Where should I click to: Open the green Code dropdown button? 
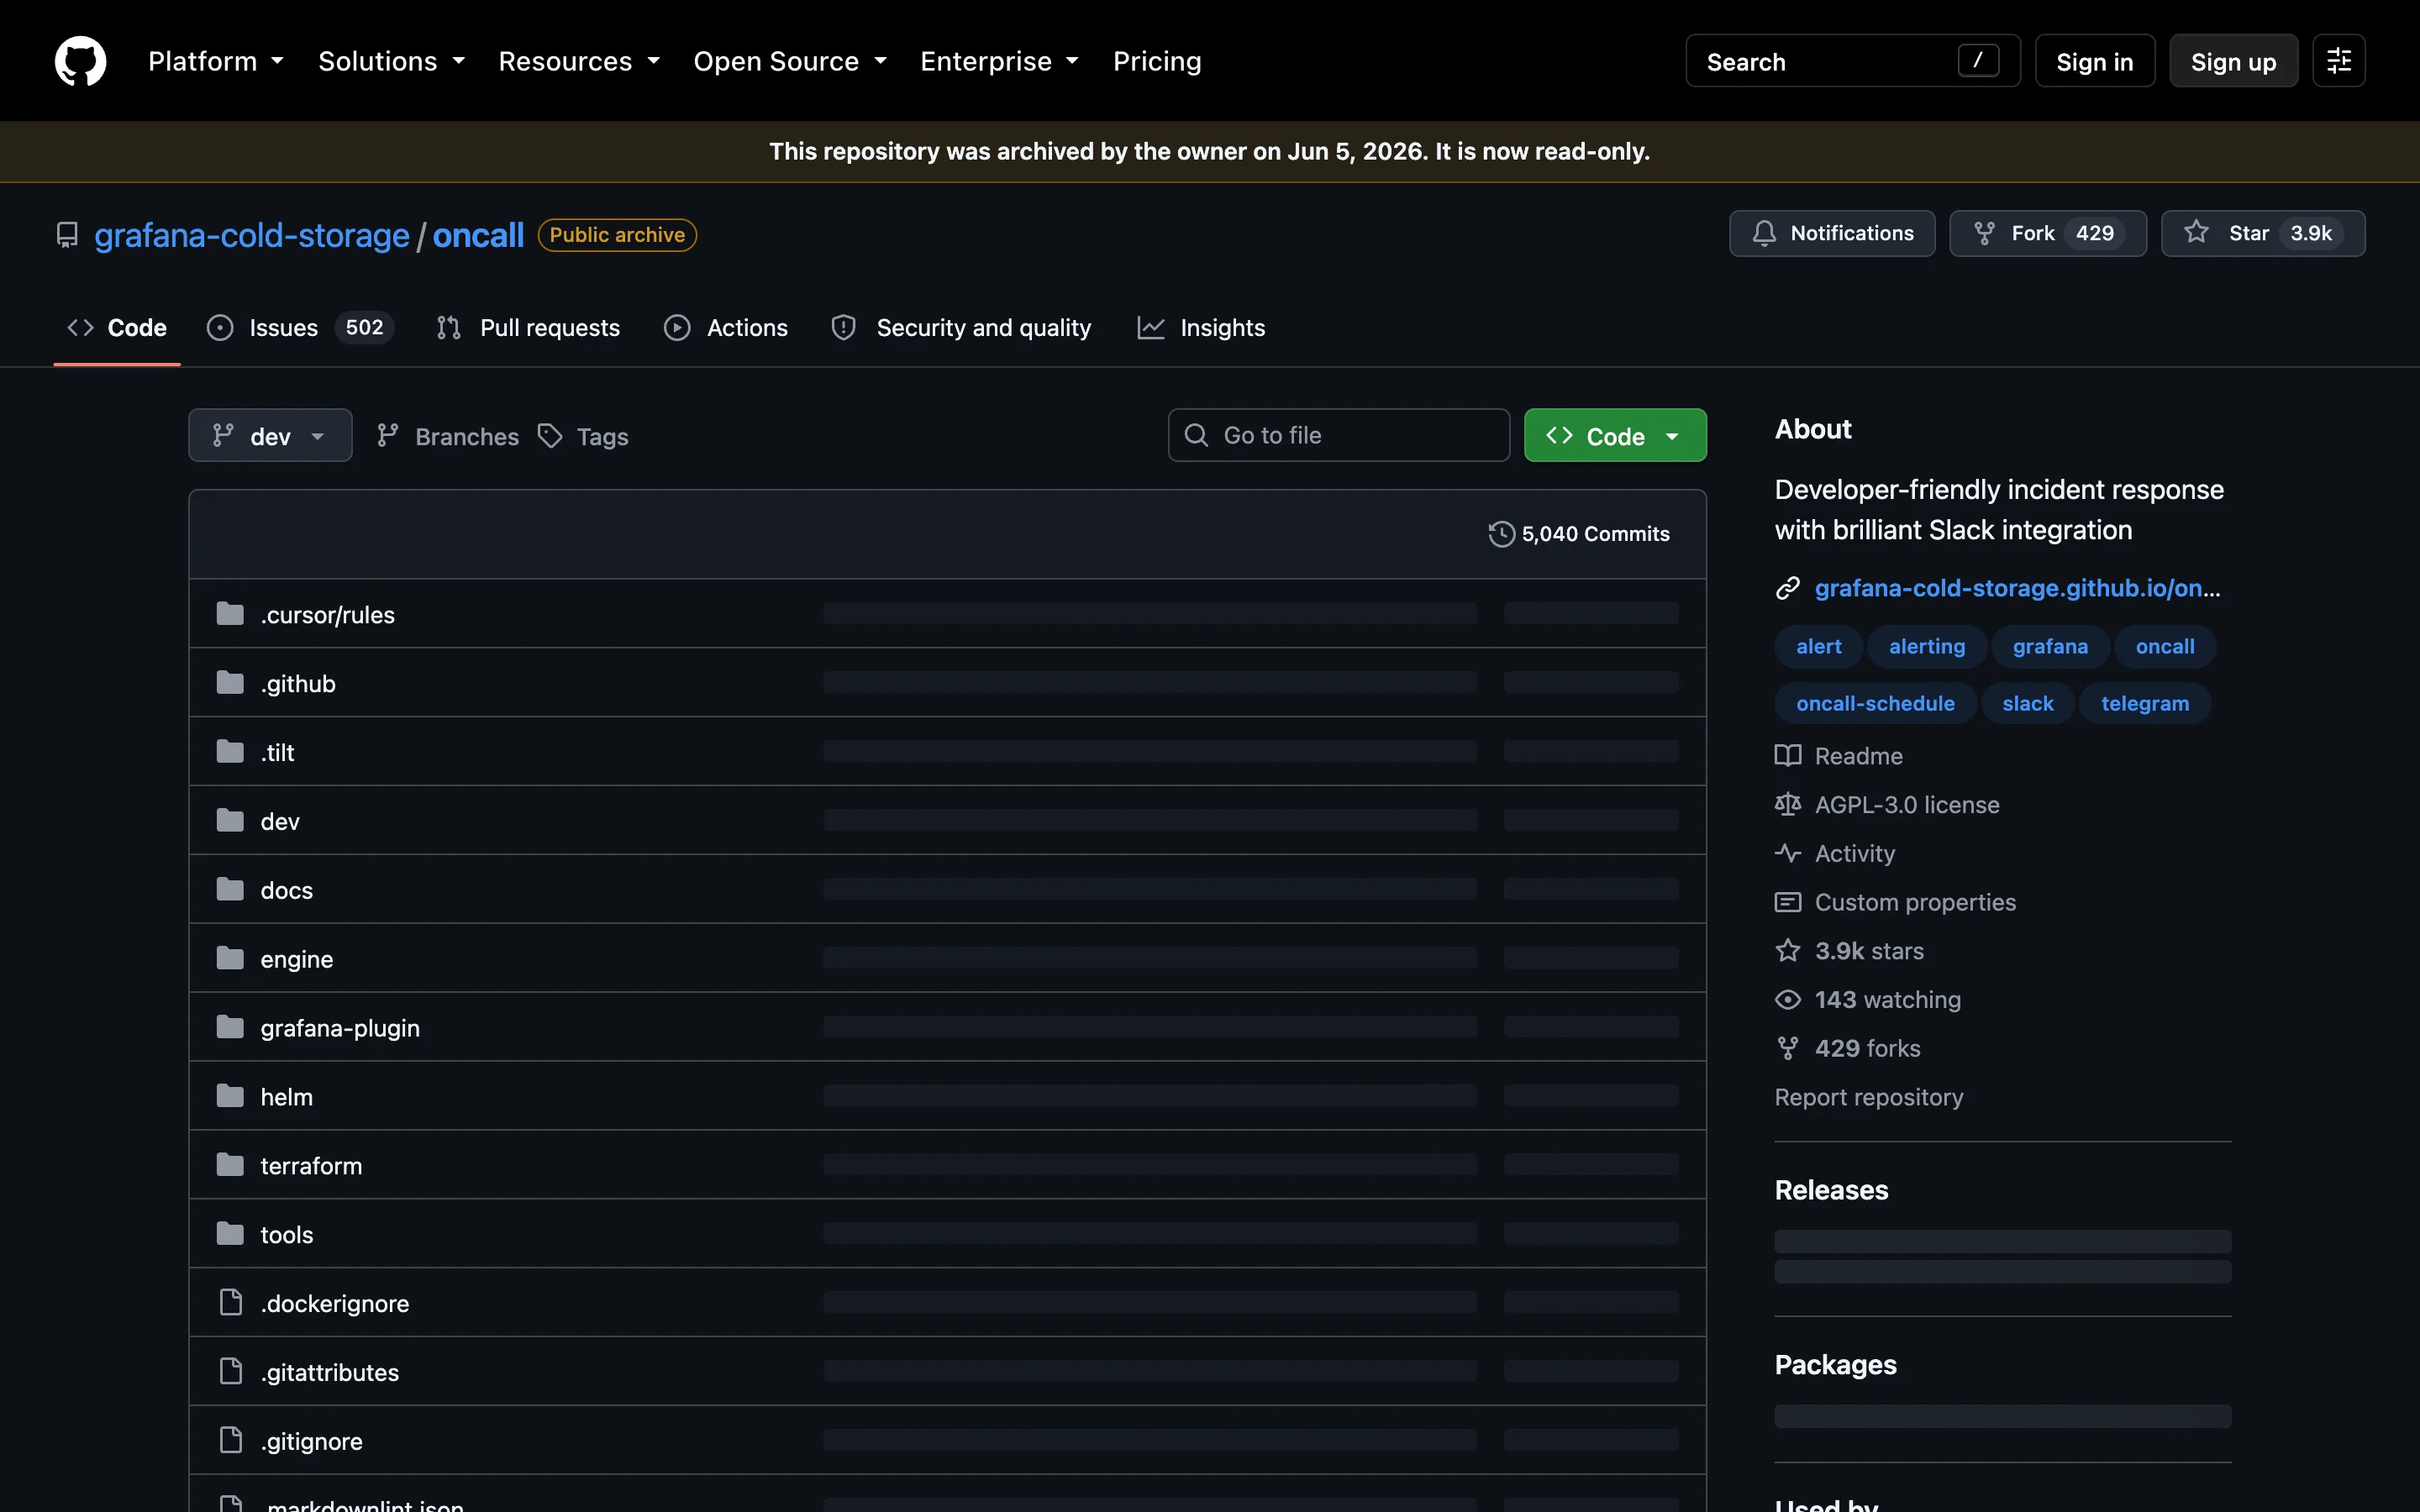coord(1615,436)
